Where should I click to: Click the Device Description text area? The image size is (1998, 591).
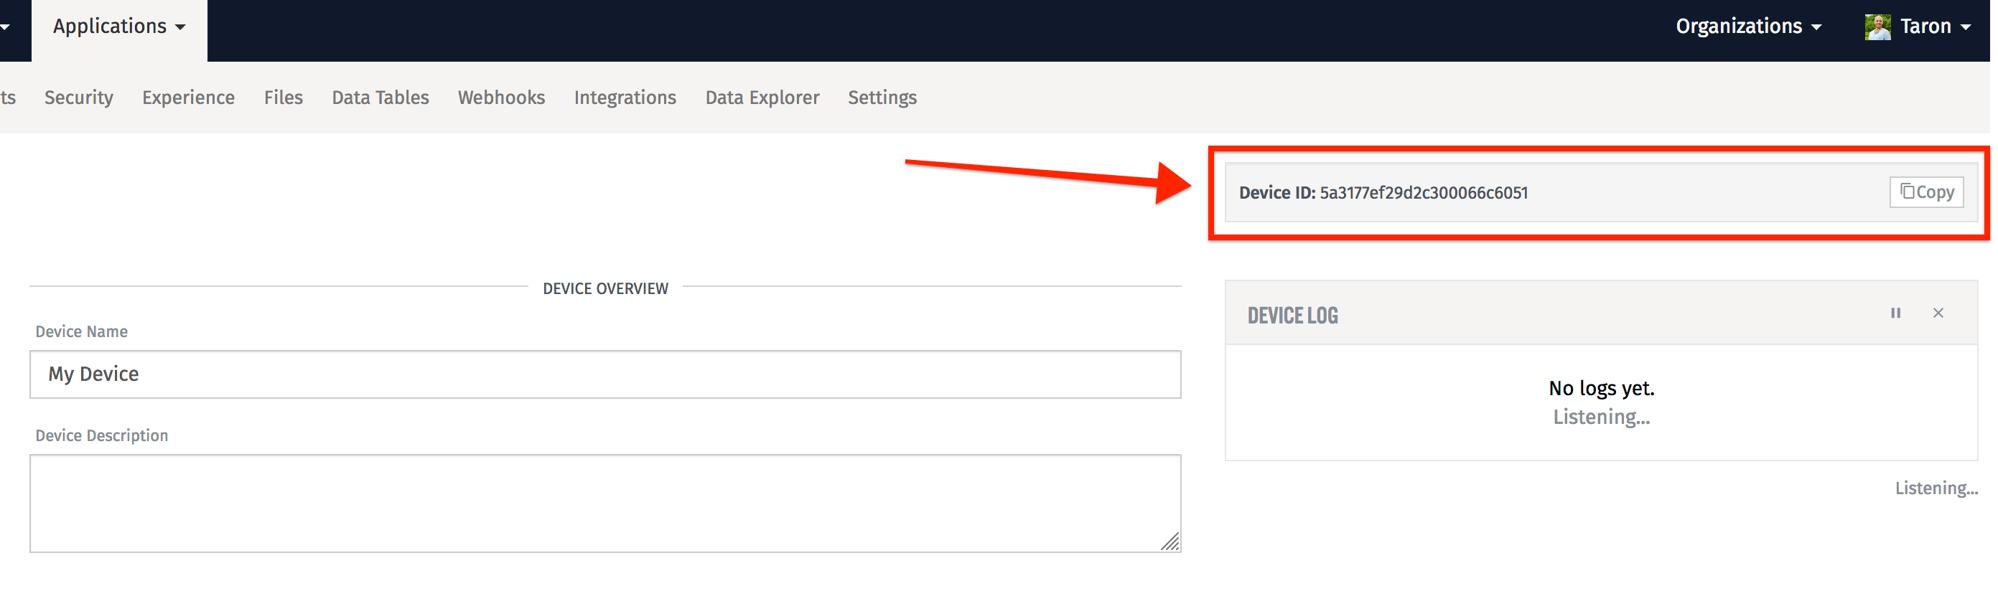605,503
